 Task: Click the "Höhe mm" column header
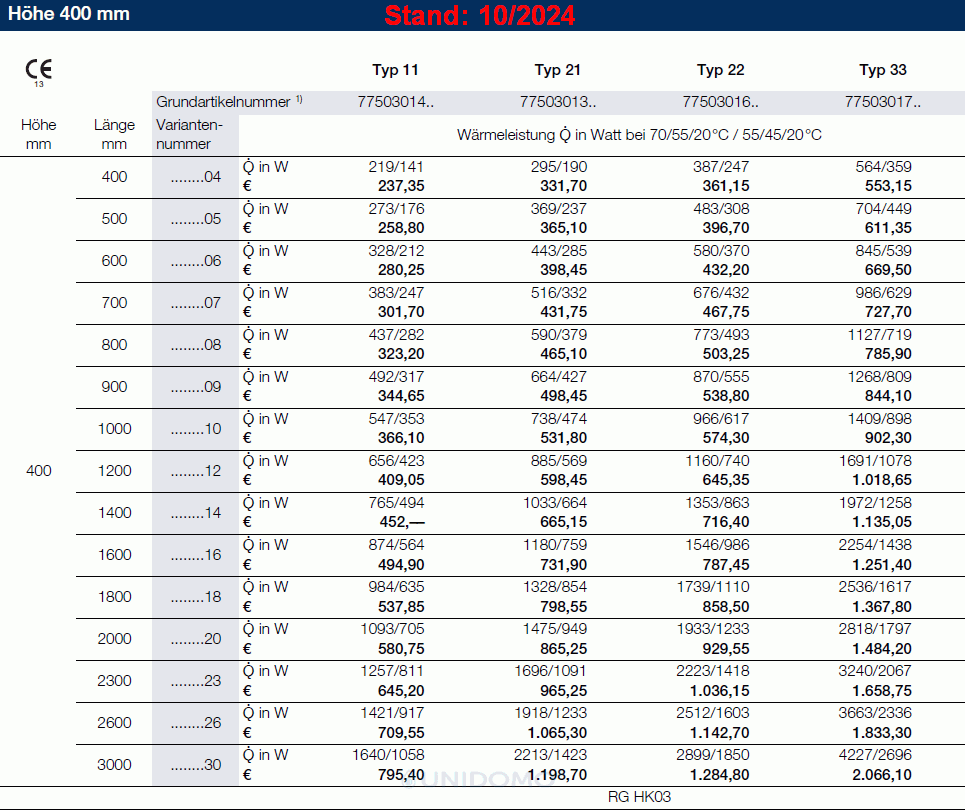click(39, 134)
